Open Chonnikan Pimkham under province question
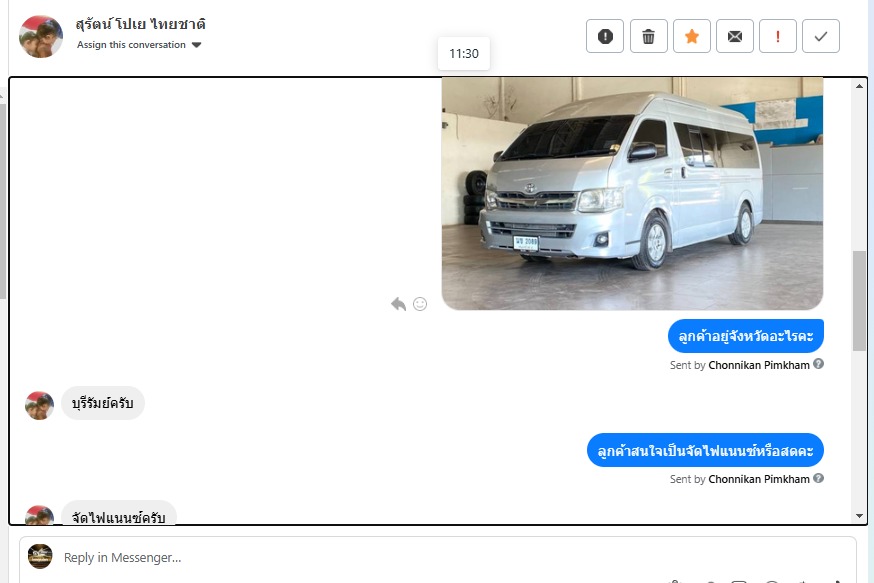874x583 pixels. click(759, 365)
